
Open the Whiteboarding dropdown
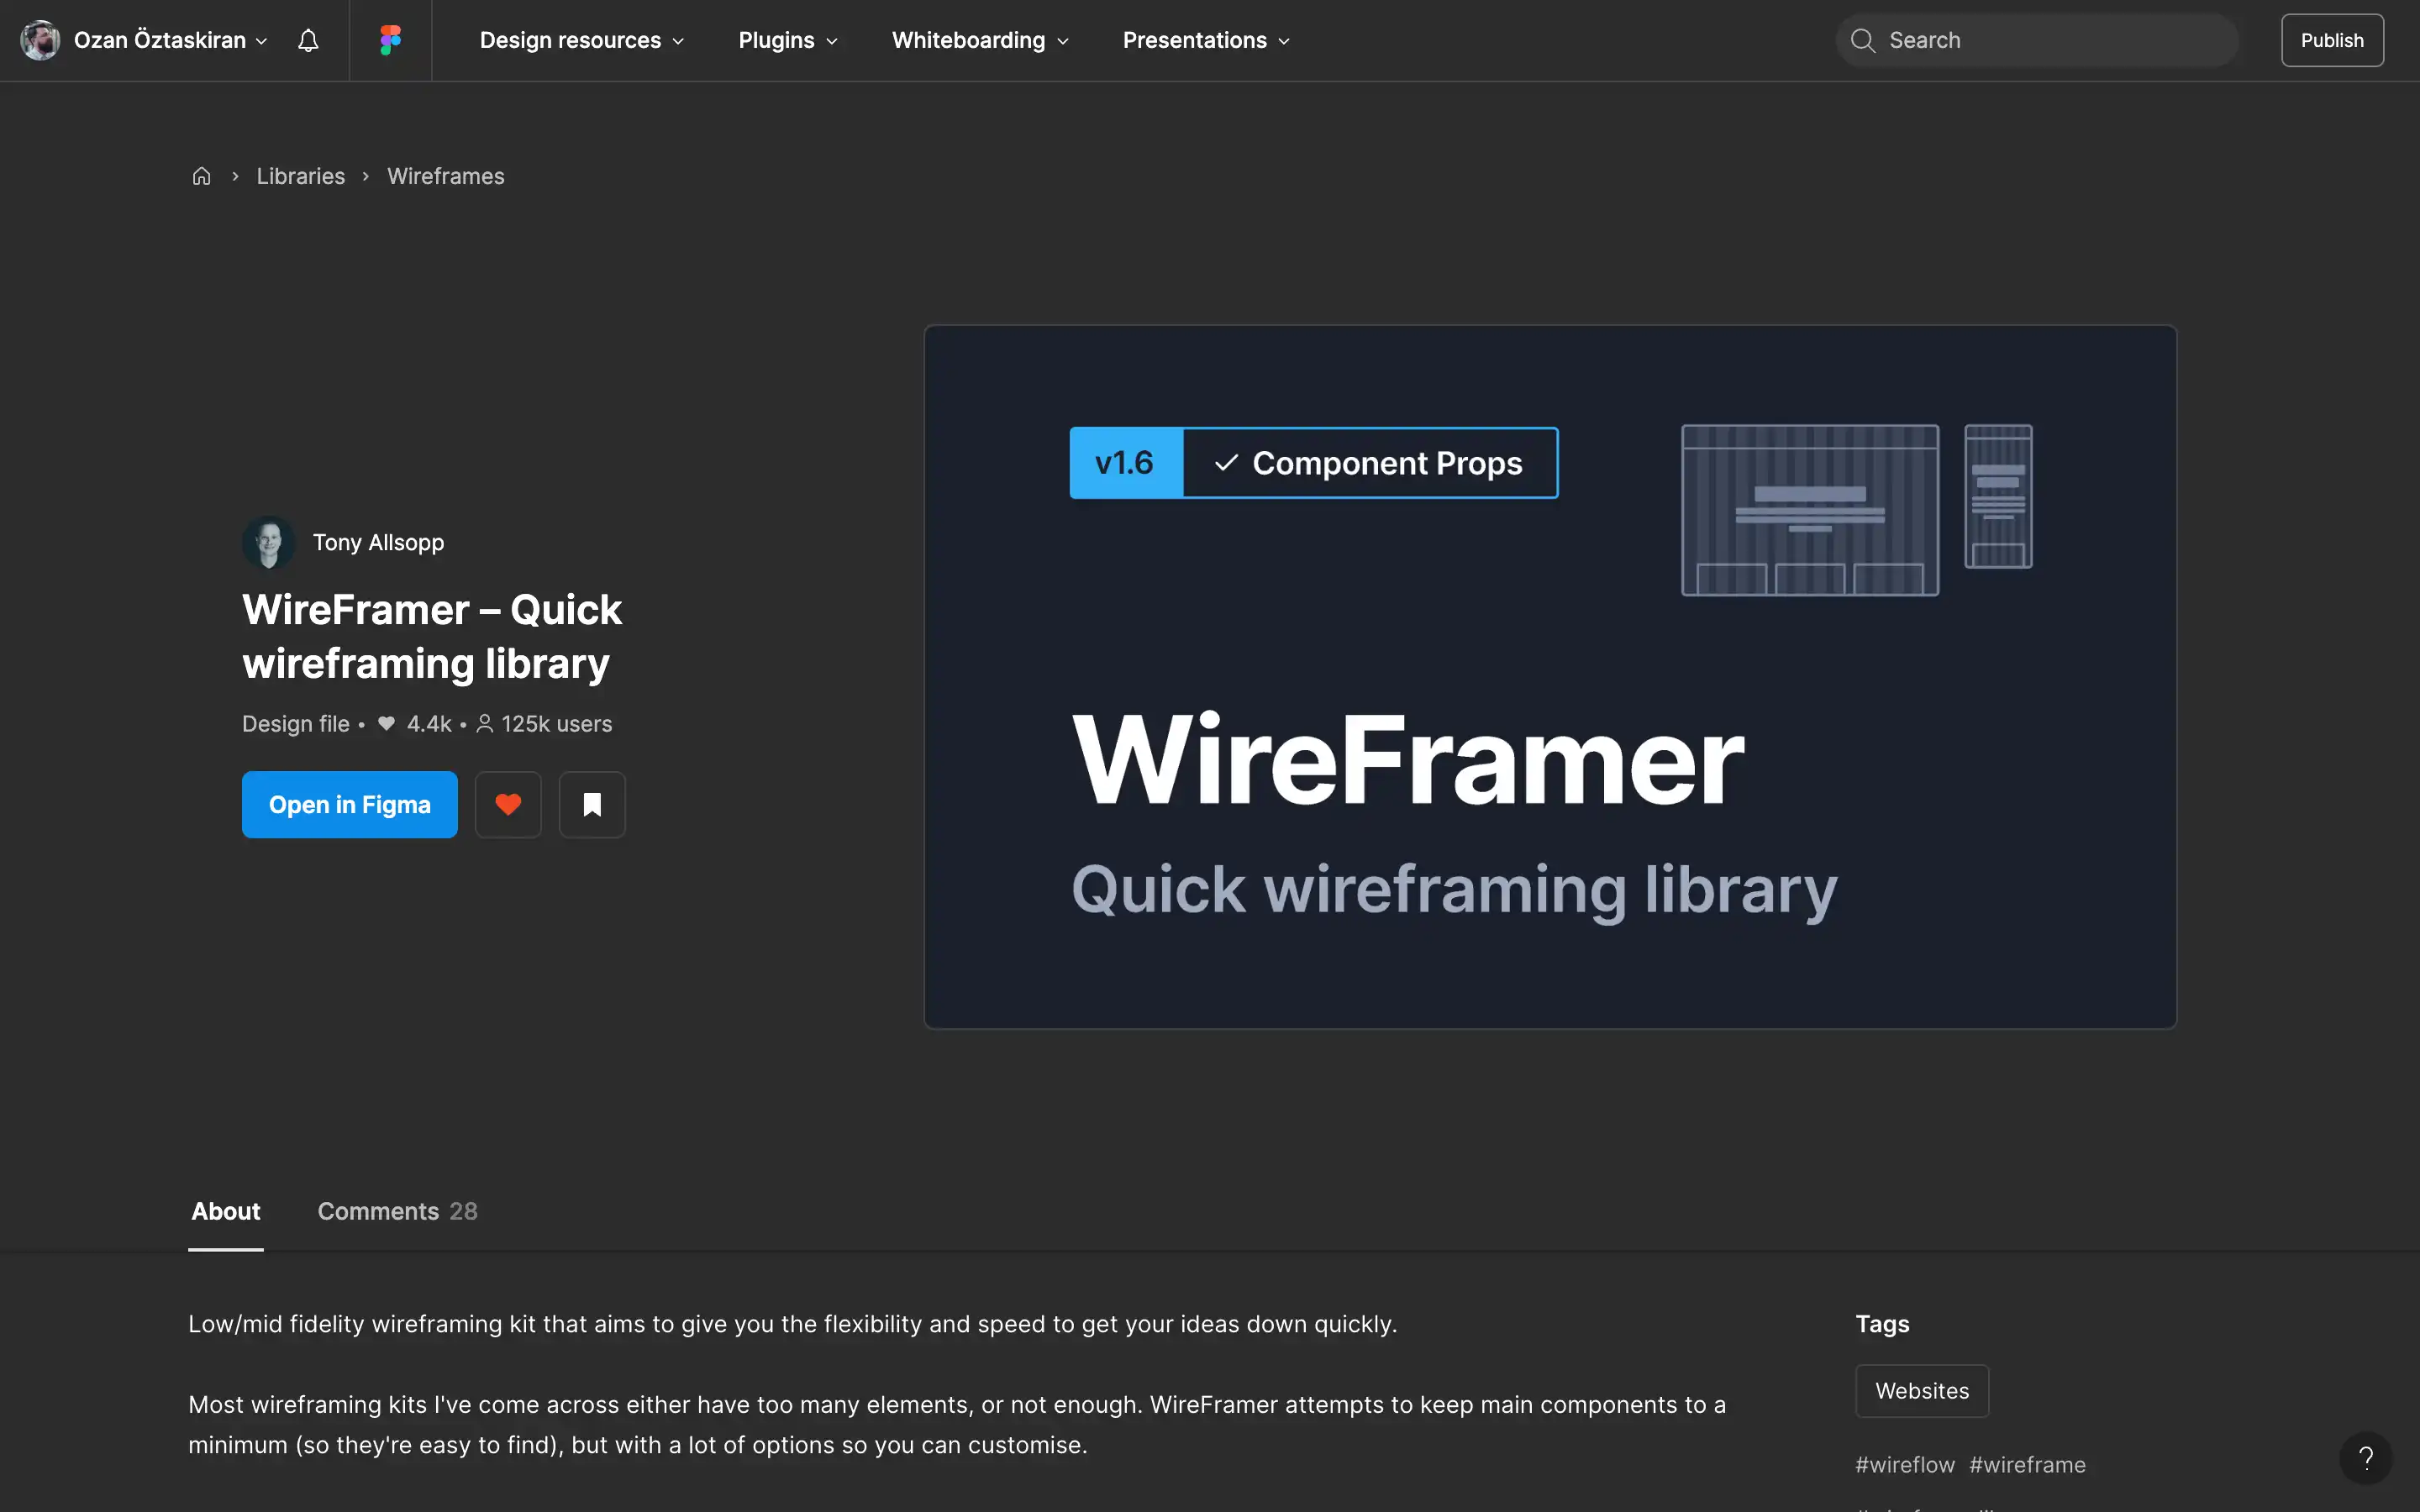click(x=978, y=40)
